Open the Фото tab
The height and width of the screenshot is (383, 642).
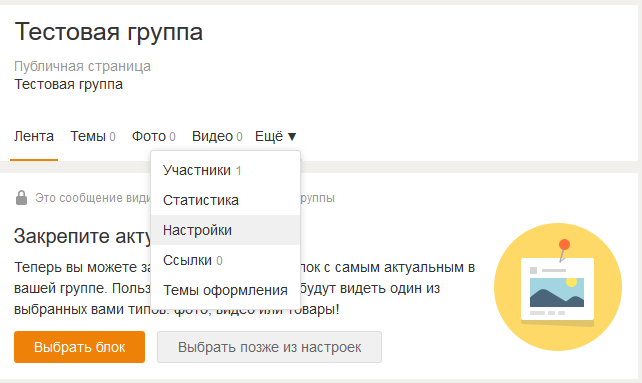coord(154,136)
